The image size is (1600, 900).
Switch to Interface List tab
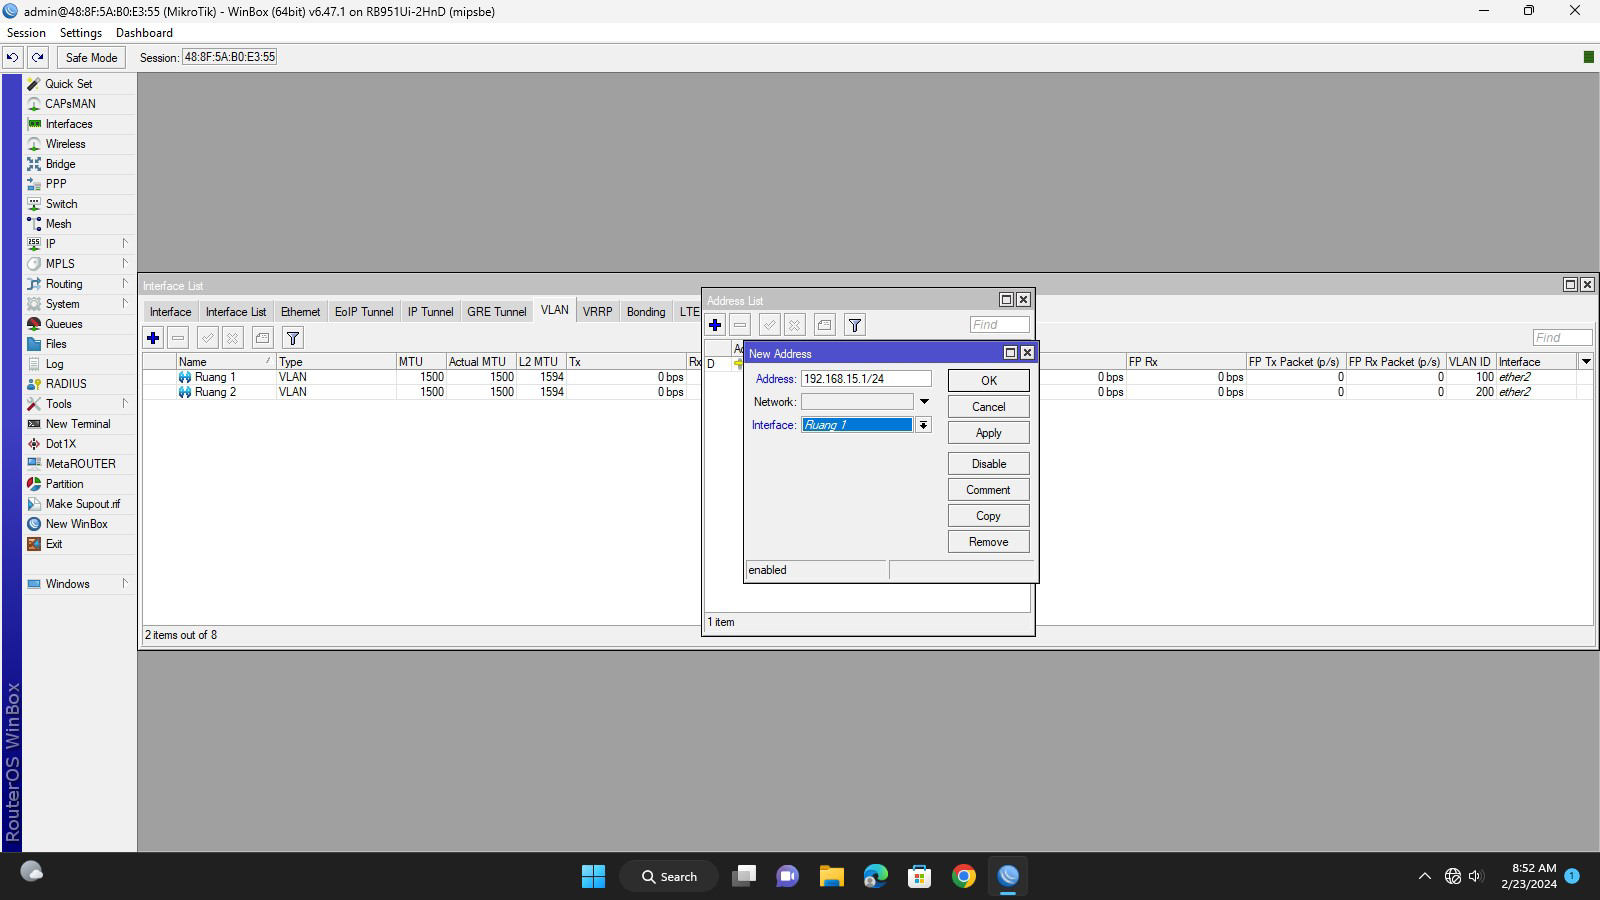pyautogui.click(x=236, y=312)
